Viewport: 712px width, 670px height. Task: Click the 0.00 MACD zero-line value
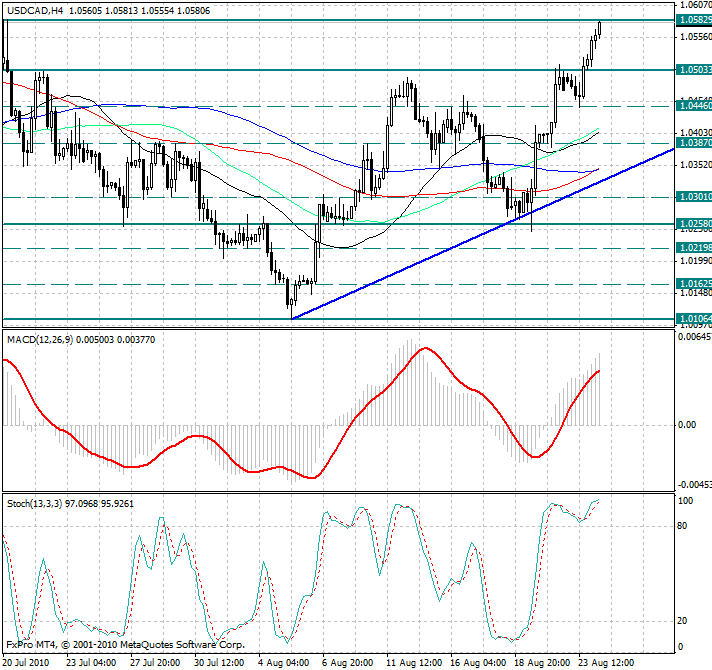tap(687, 425)
